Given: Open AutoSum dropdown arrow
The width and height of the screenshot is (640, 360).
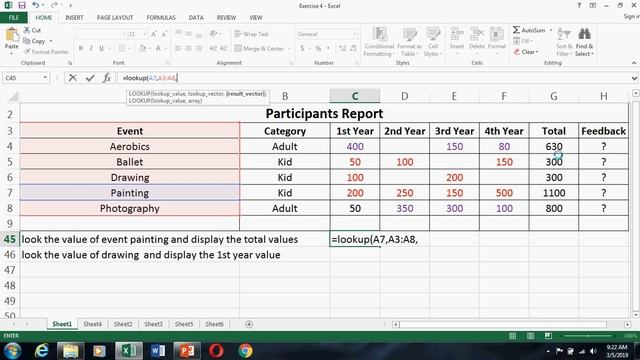Looking at the screenshot, I should tap(551, 30).
